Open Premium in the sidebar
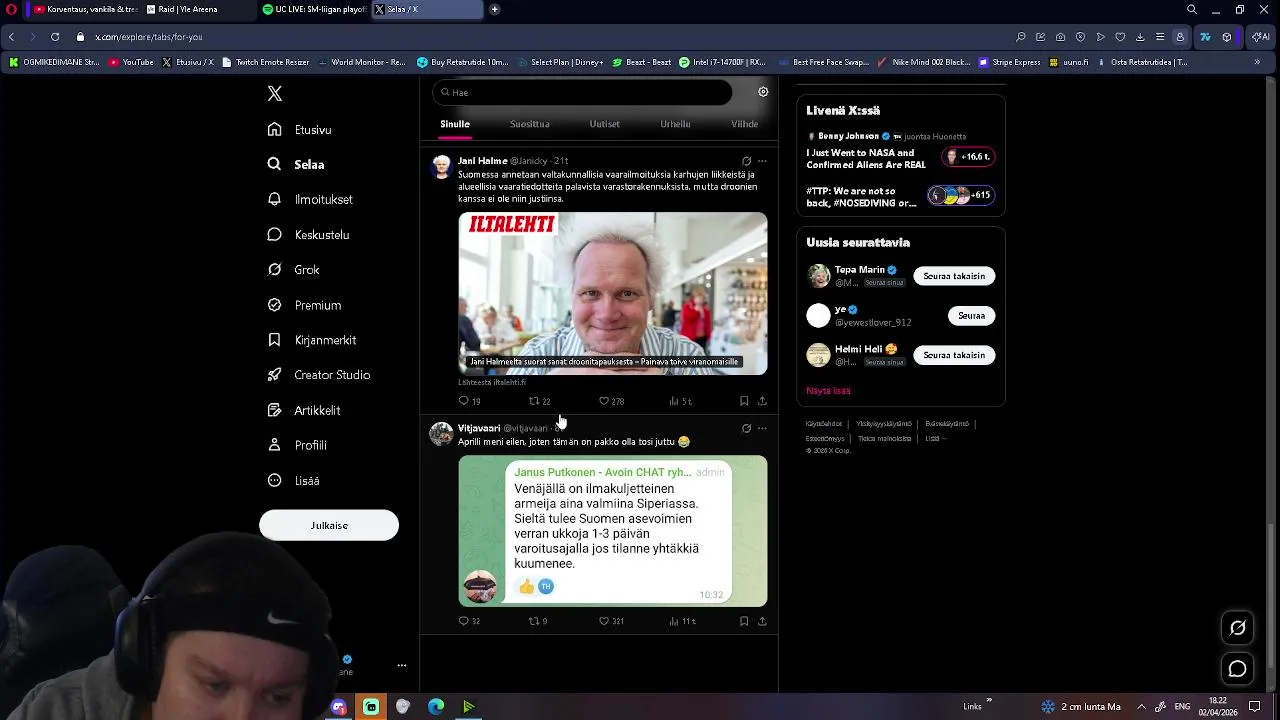Viewport: 1280px width, 720px height. click(304, 305)
